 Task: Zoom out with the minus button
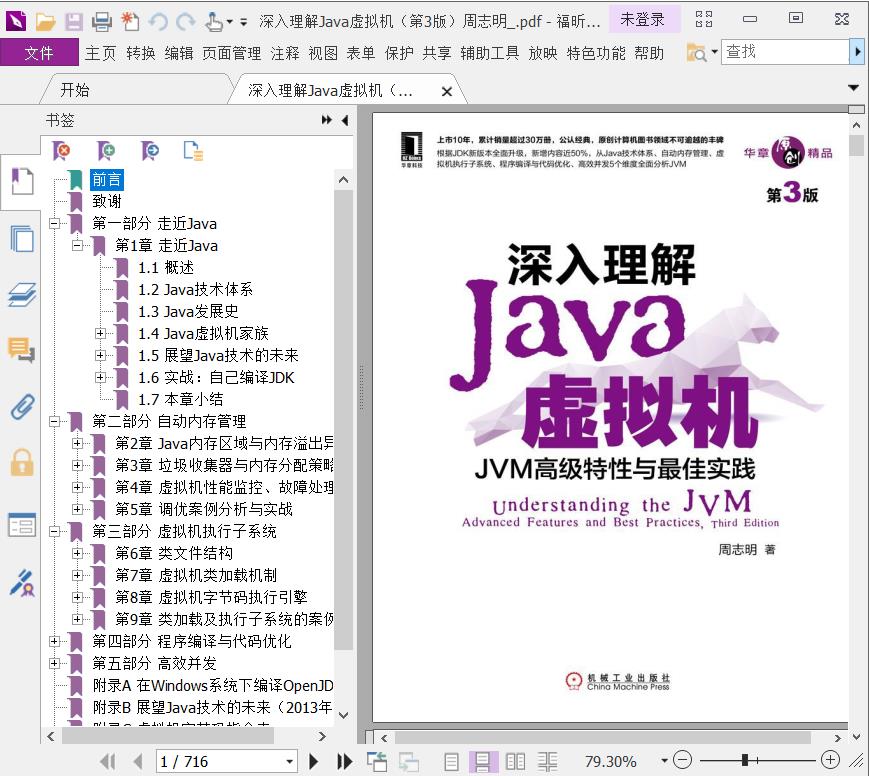[682, 760]
